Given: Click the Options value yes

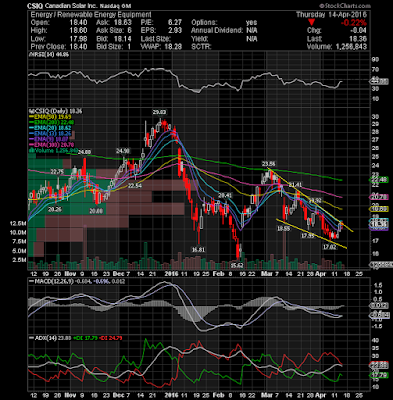Looking at the screenshot, I should [x=252, y=23].
